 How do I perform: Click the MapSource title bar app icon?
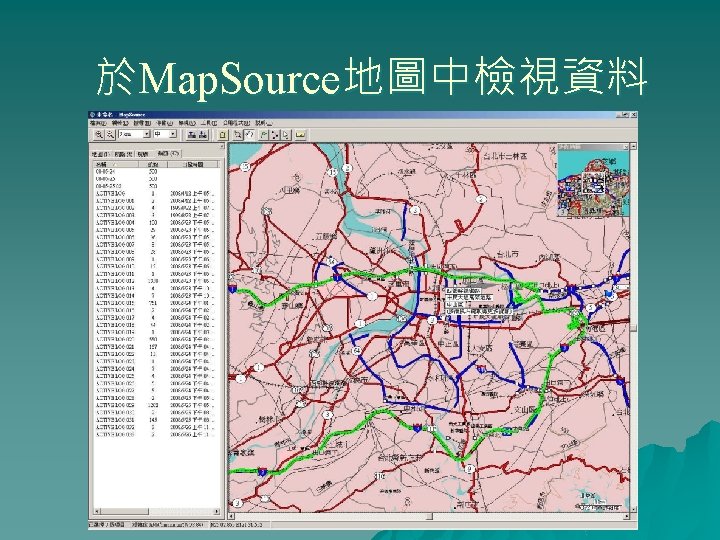coord(92,114)
